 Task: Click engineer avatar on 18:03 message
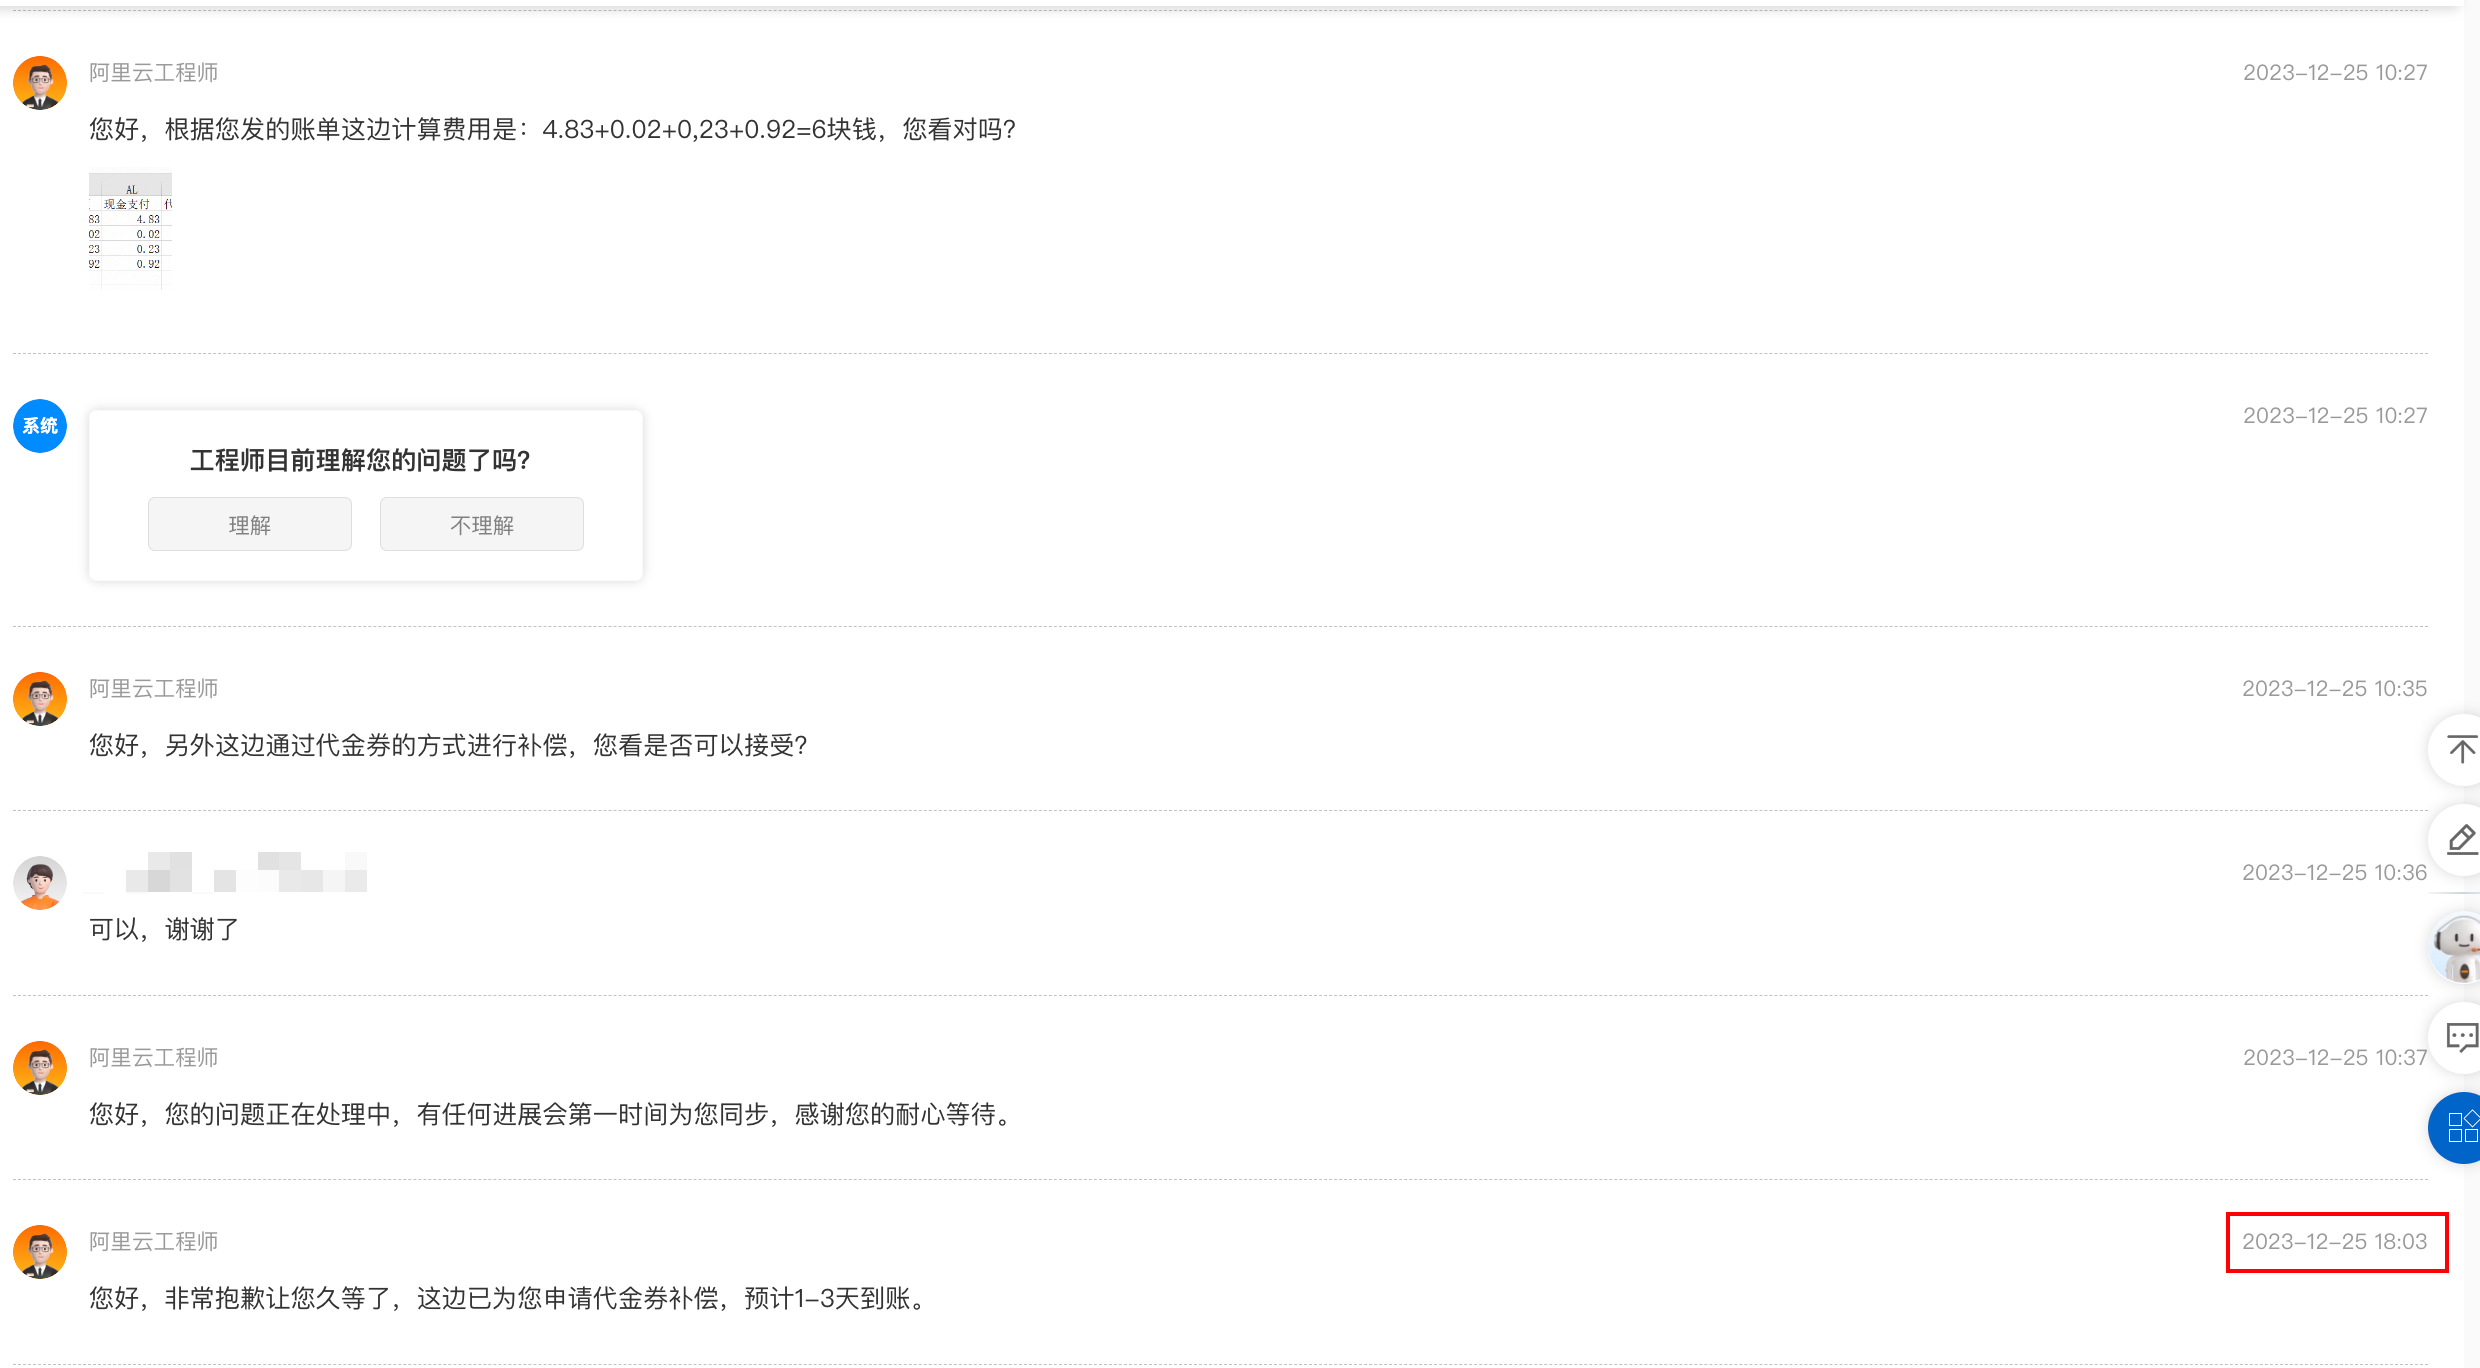click(x=40, y=1252)
